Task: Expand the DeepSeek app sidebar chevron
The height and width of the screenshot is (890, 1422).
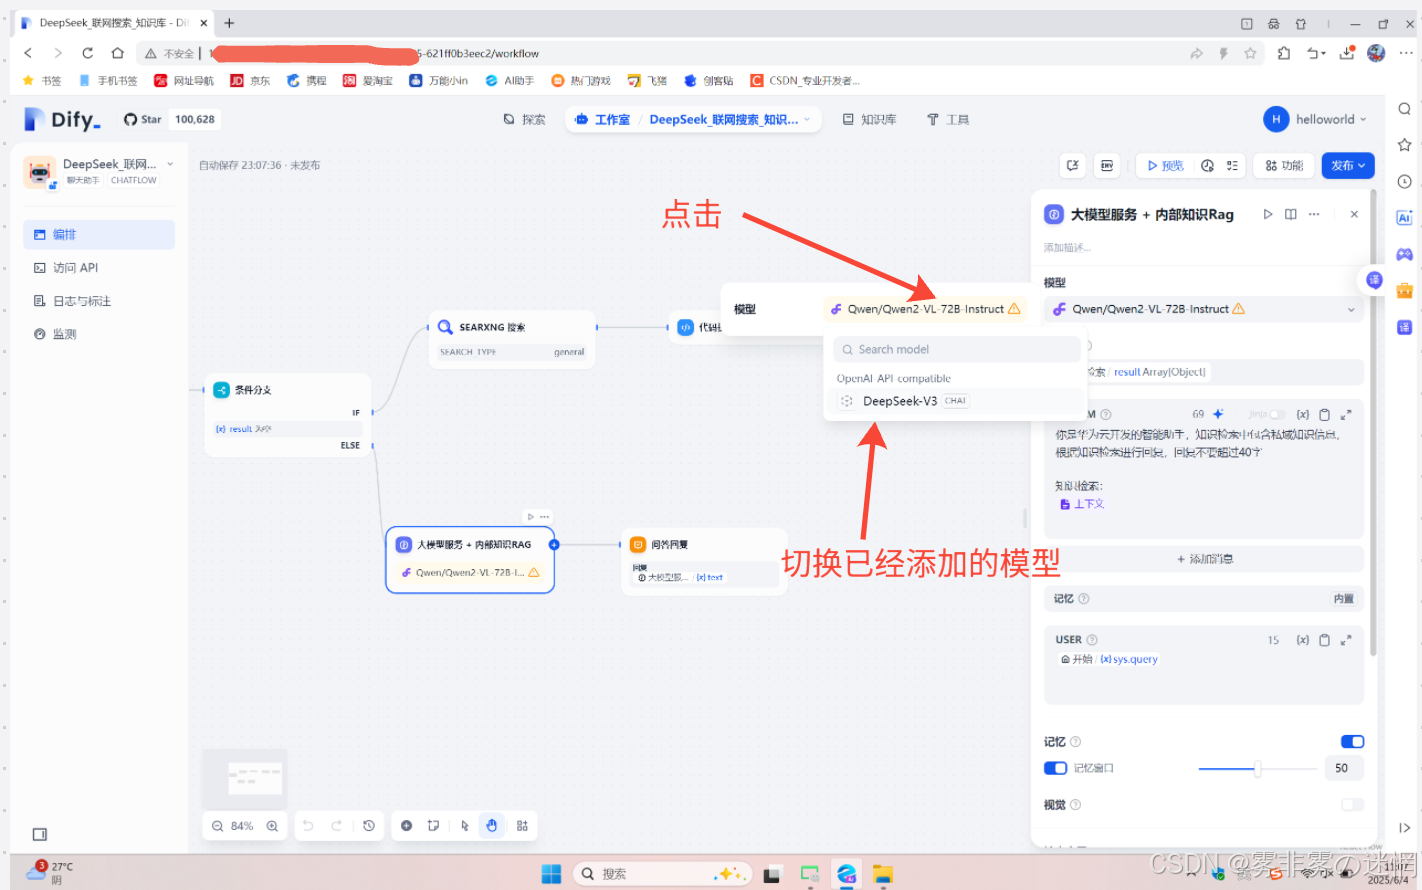Action: click(170, 164)
